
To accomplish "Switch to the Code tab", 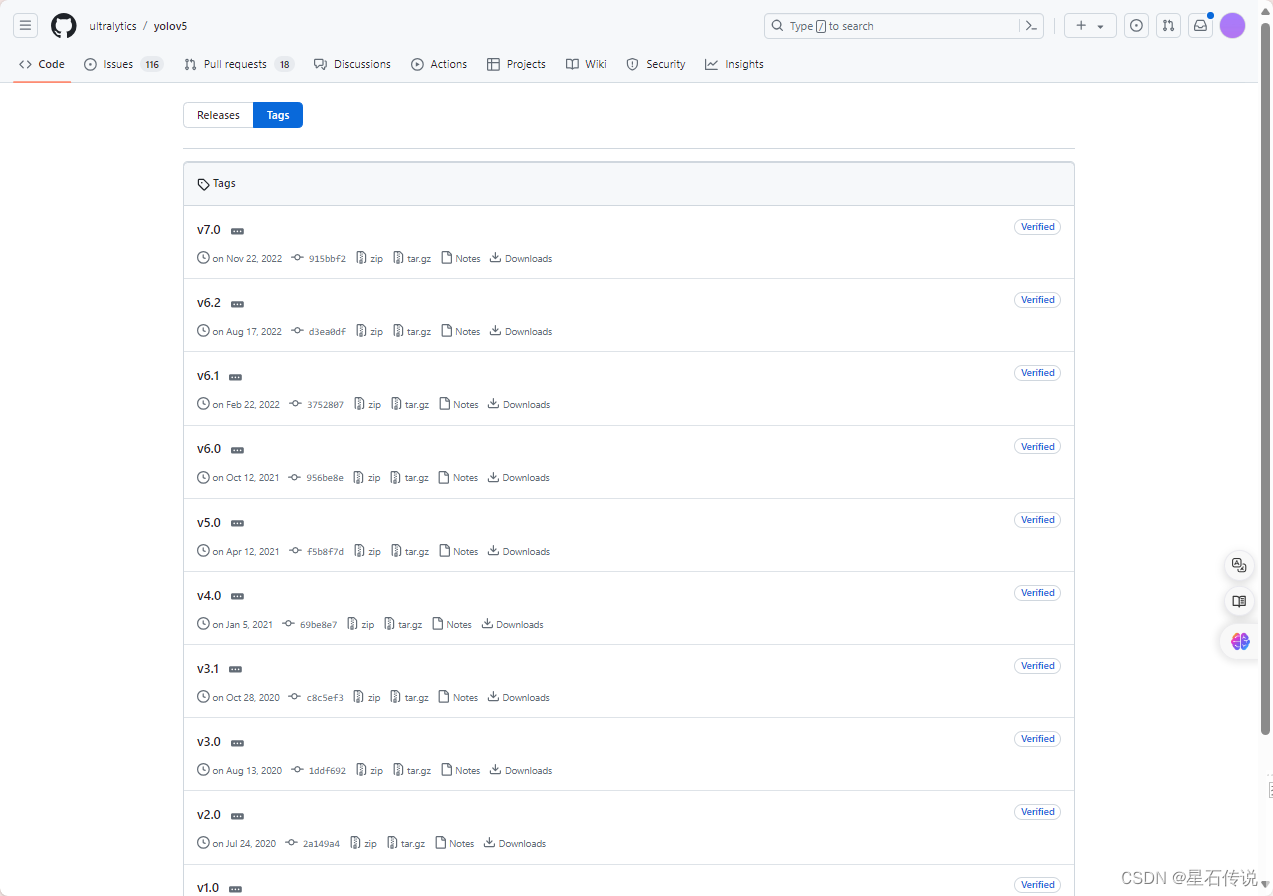I will (42, 64).
